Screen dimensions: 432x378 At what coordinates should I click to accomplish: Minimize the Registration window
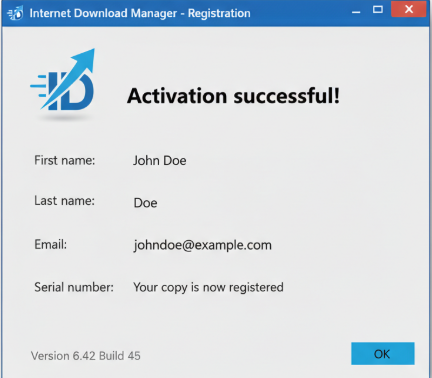click(x=356, y=12)
